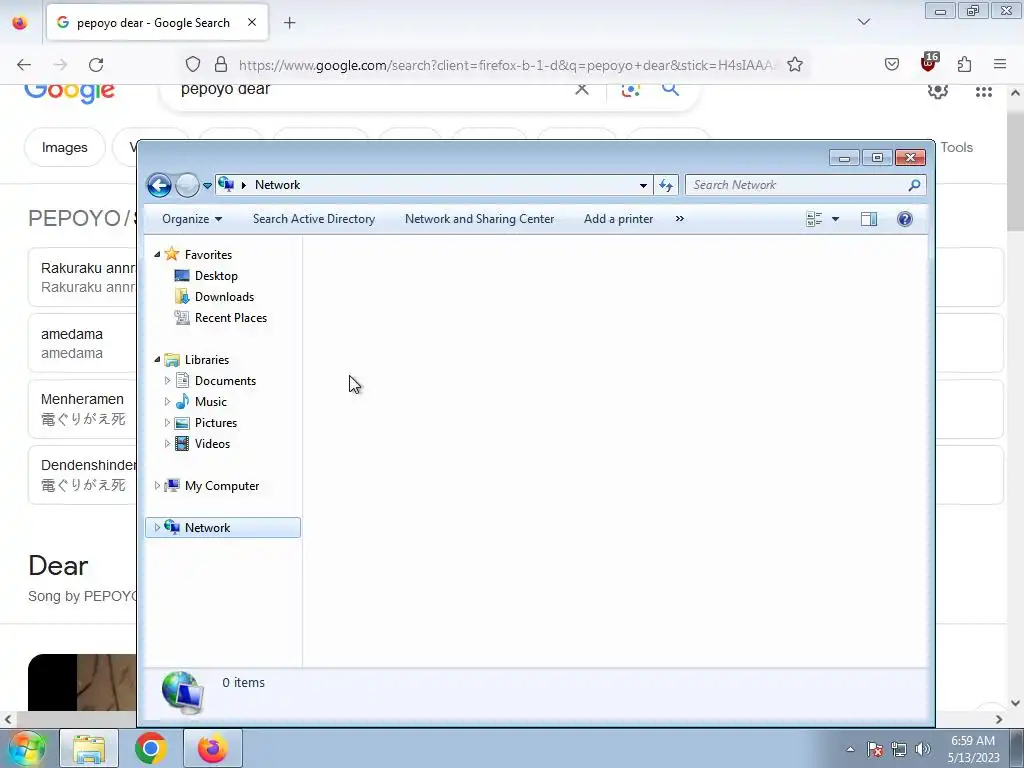Click the search magnifier in Explorer

coord(914,185)
